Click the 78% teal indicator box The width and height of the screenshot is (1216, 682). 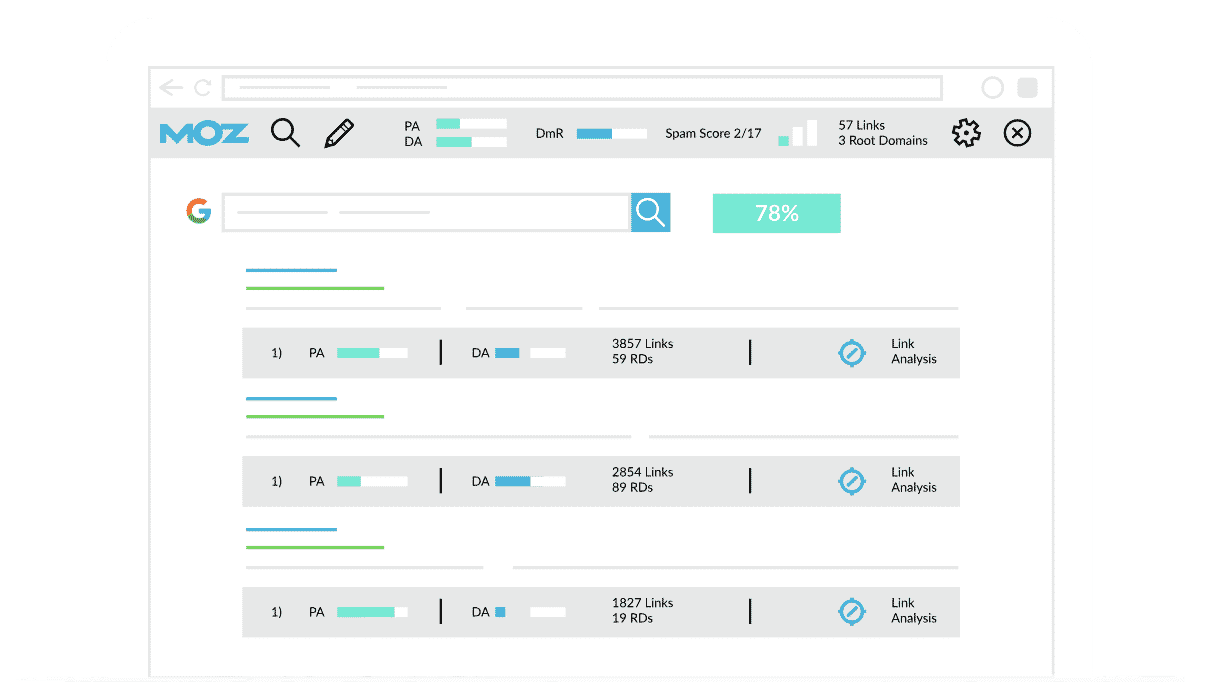(777, 213)
